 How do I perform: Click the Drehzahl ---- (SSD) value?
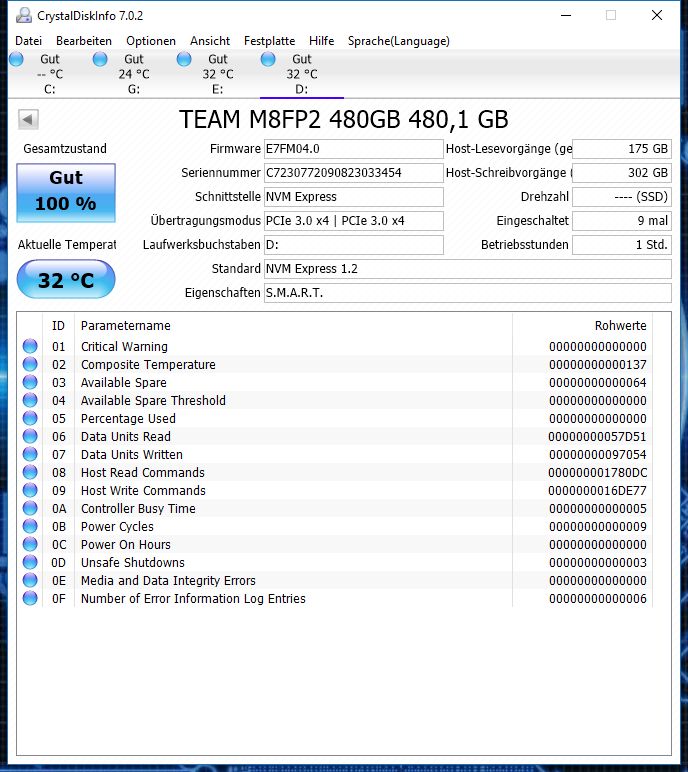click(622, 197)
